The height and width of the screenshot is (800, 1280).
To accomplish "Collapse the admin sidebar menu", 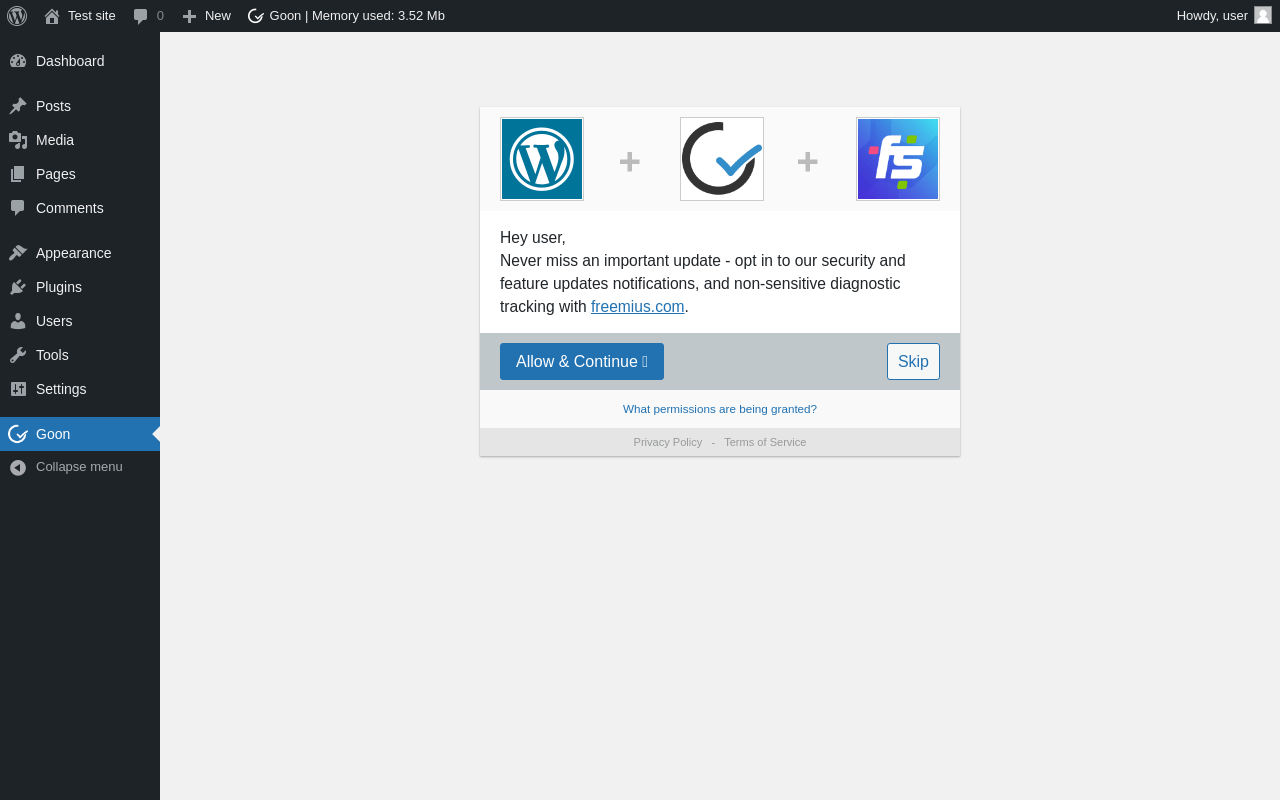I will coord(80,467).
